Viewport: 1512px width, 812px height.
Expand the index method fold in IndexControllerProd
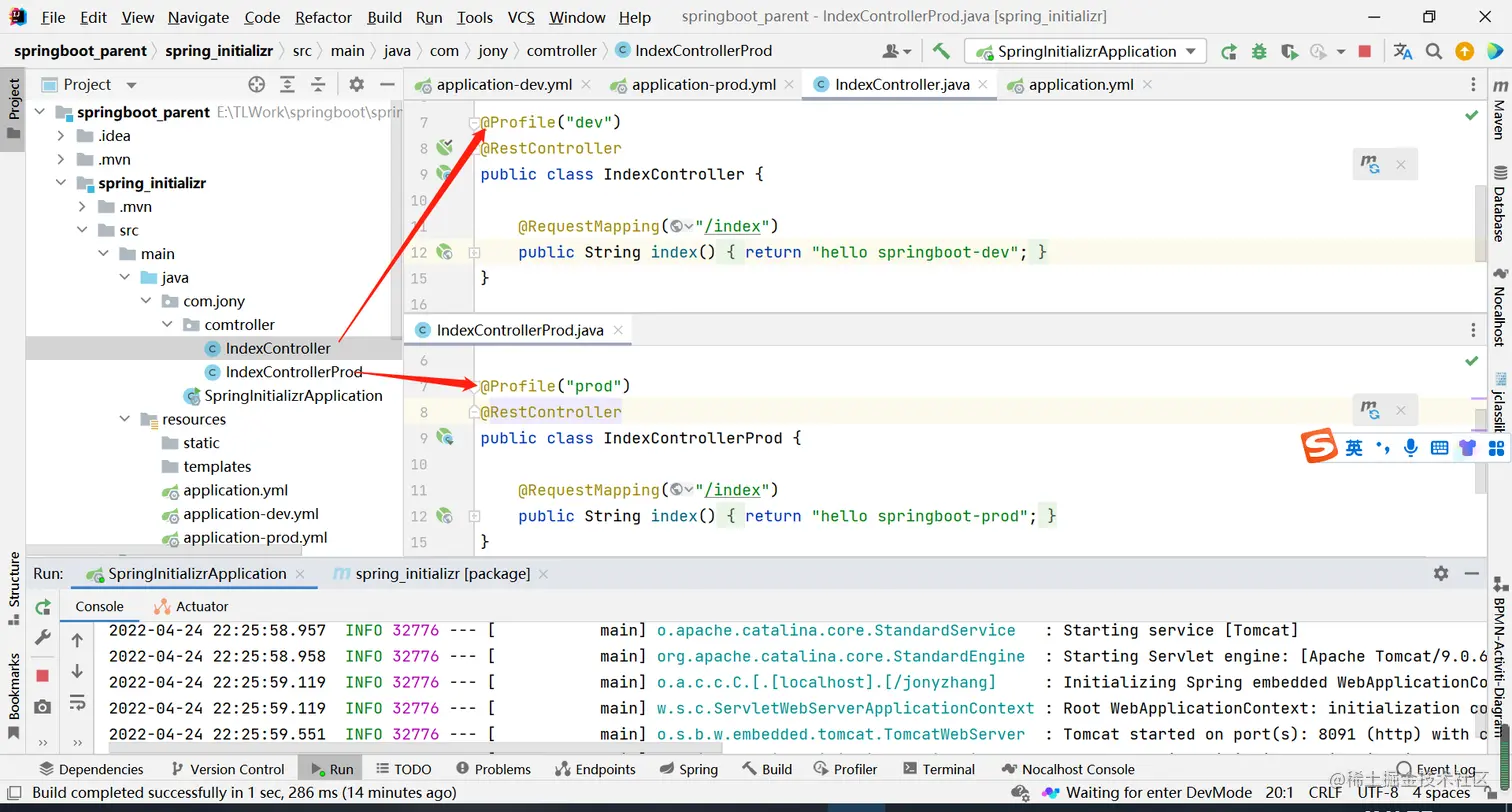click(x=474, y=516)
